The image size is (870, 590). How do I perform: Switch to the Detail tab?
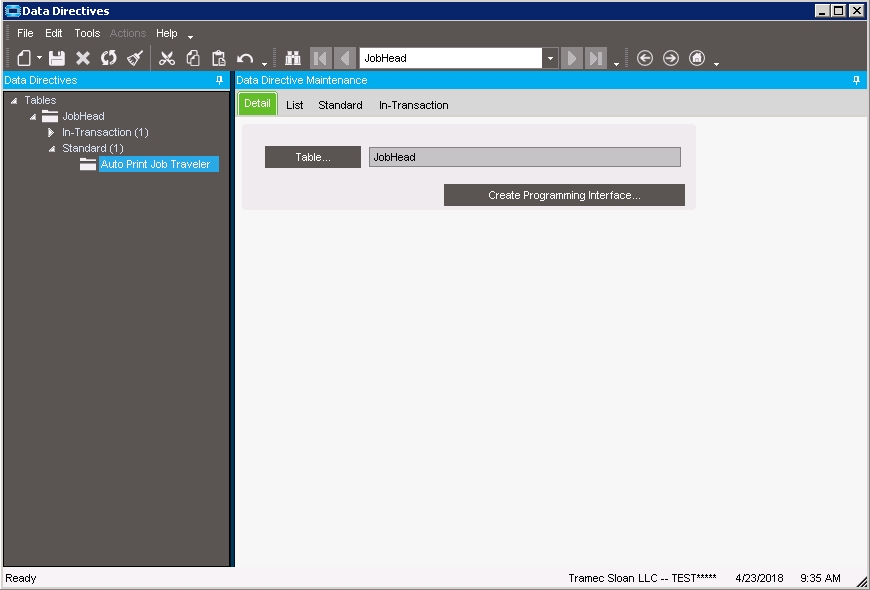[x=257, y=104]
